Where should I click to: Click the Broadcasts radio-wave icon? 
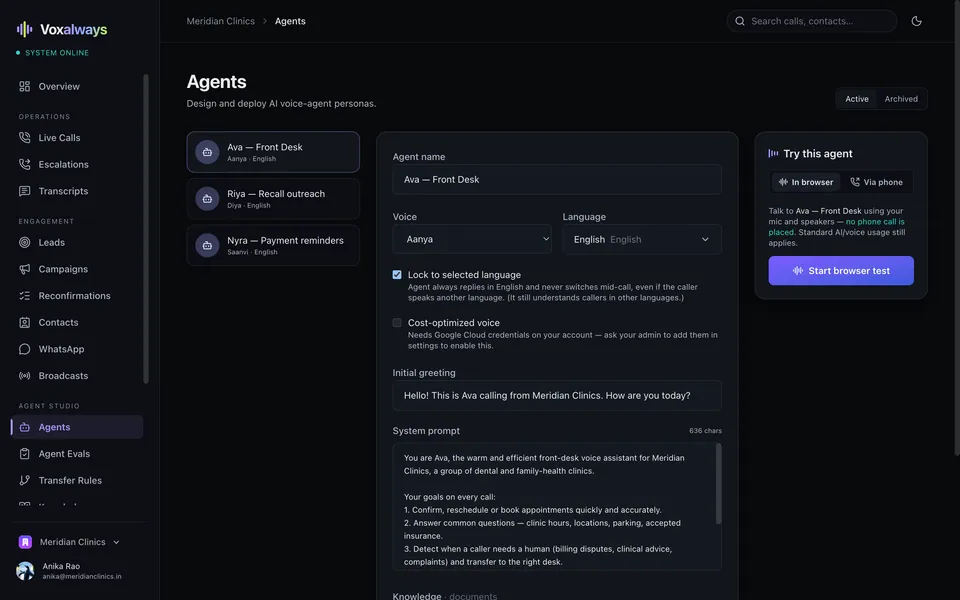tap(24, 376)
